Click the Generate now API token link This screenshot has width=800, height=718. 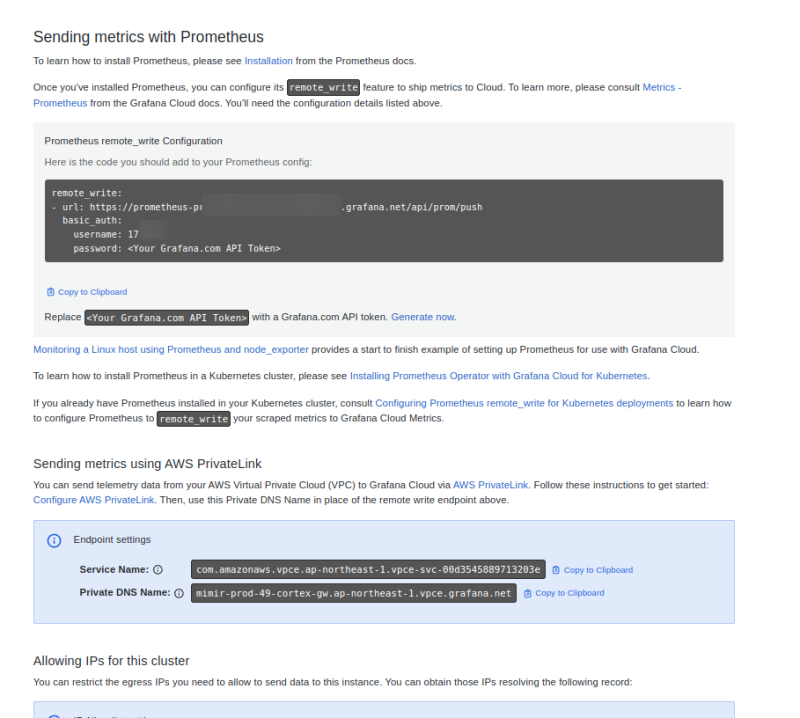422,317
